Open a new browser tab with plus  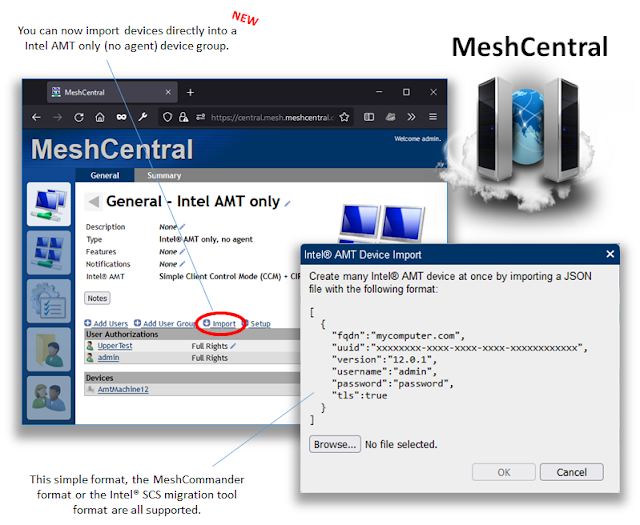(190, 93)
